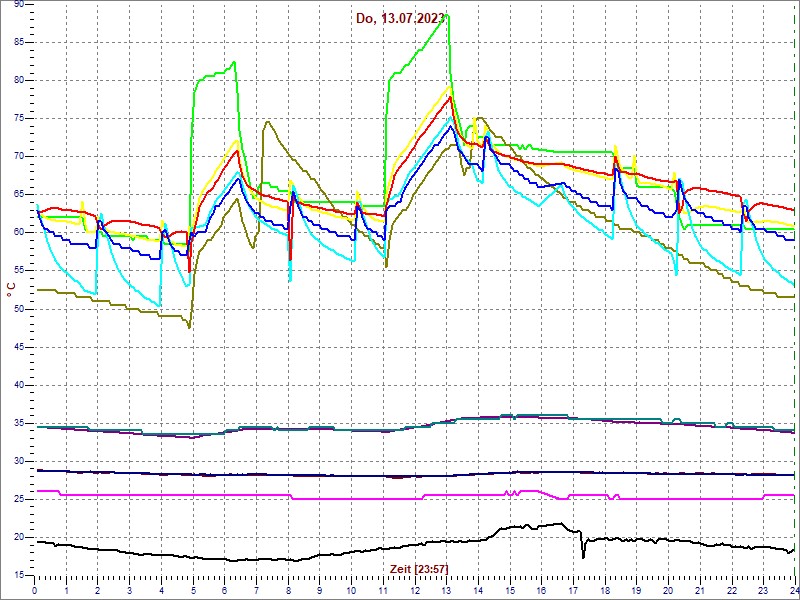This screenshot has width=800, height=600.
Task: Select the 50 tick label on temperature axis
Action: tap(18, 309)
